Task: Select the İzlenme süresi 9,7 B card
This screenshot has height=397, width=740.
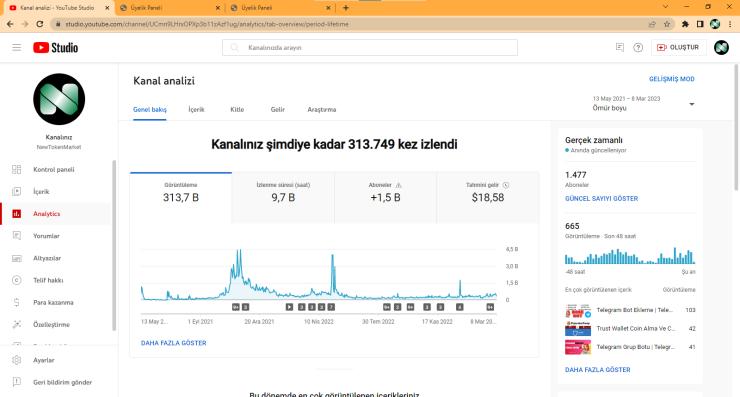Action: click(x=283, y=197)
